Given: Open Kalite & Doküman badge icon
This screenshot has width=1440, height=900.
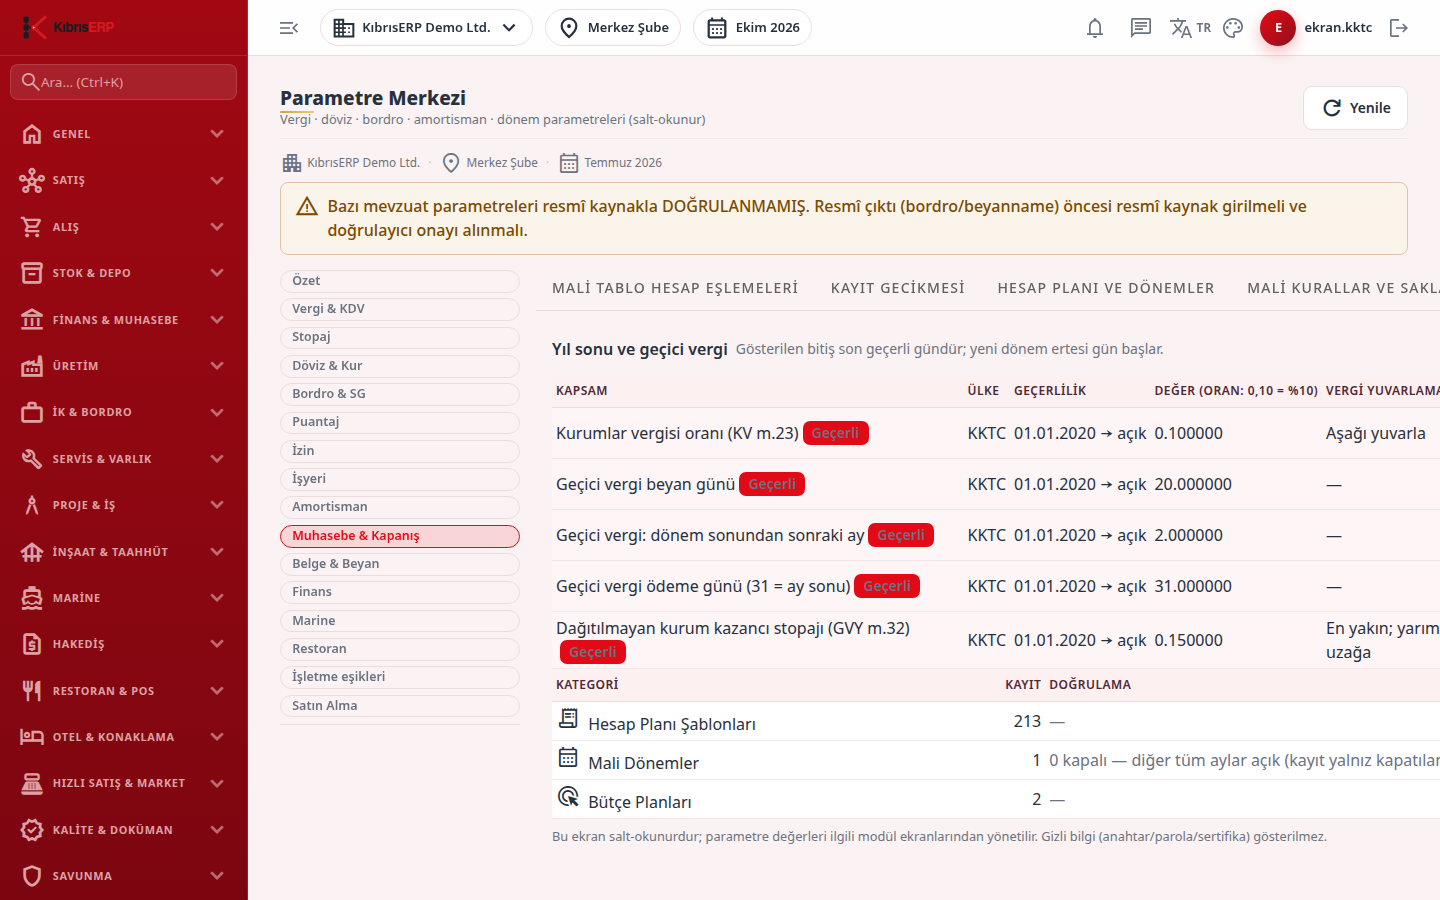Looking at the screenshot, I should [32, 830].
